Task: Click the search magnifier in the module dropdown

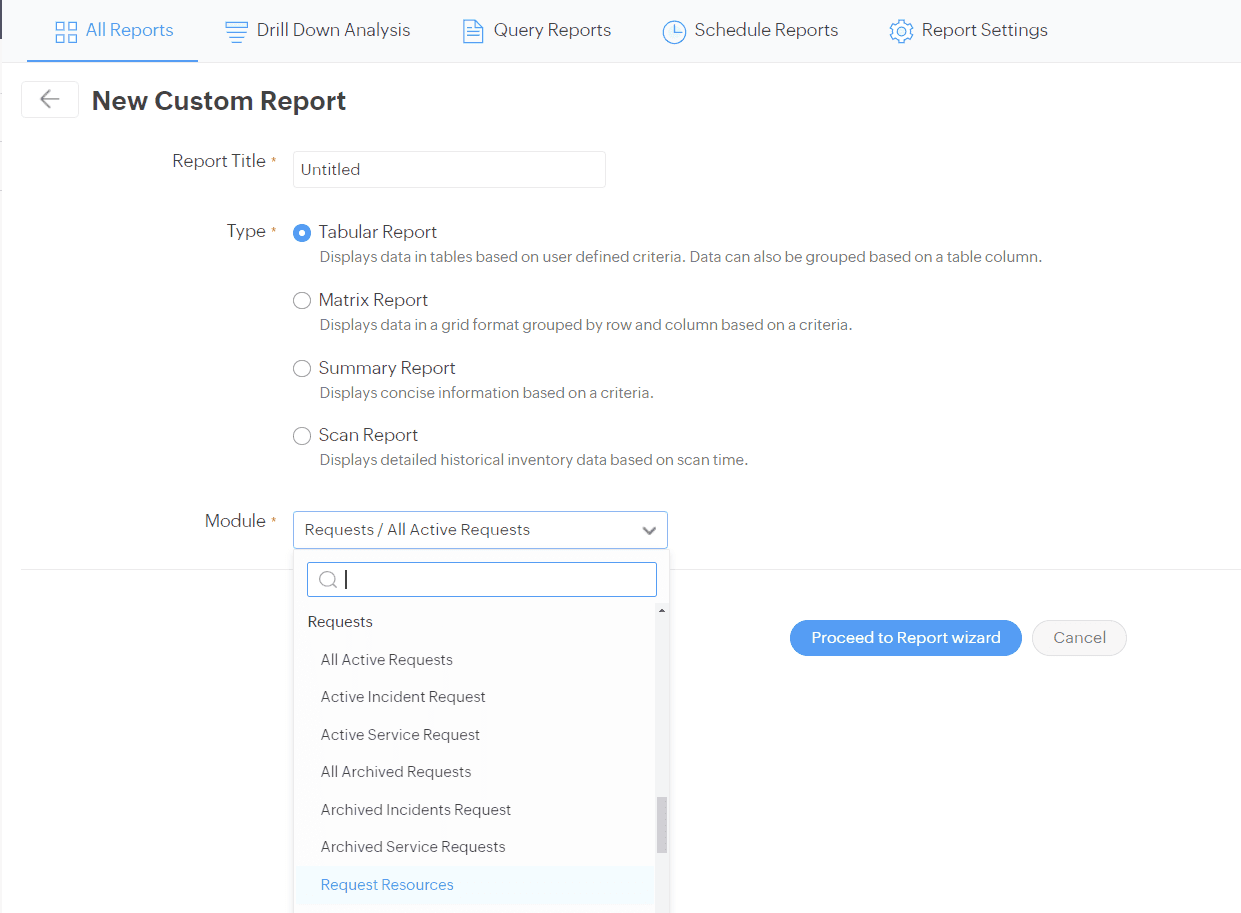Action: (328, 579)
